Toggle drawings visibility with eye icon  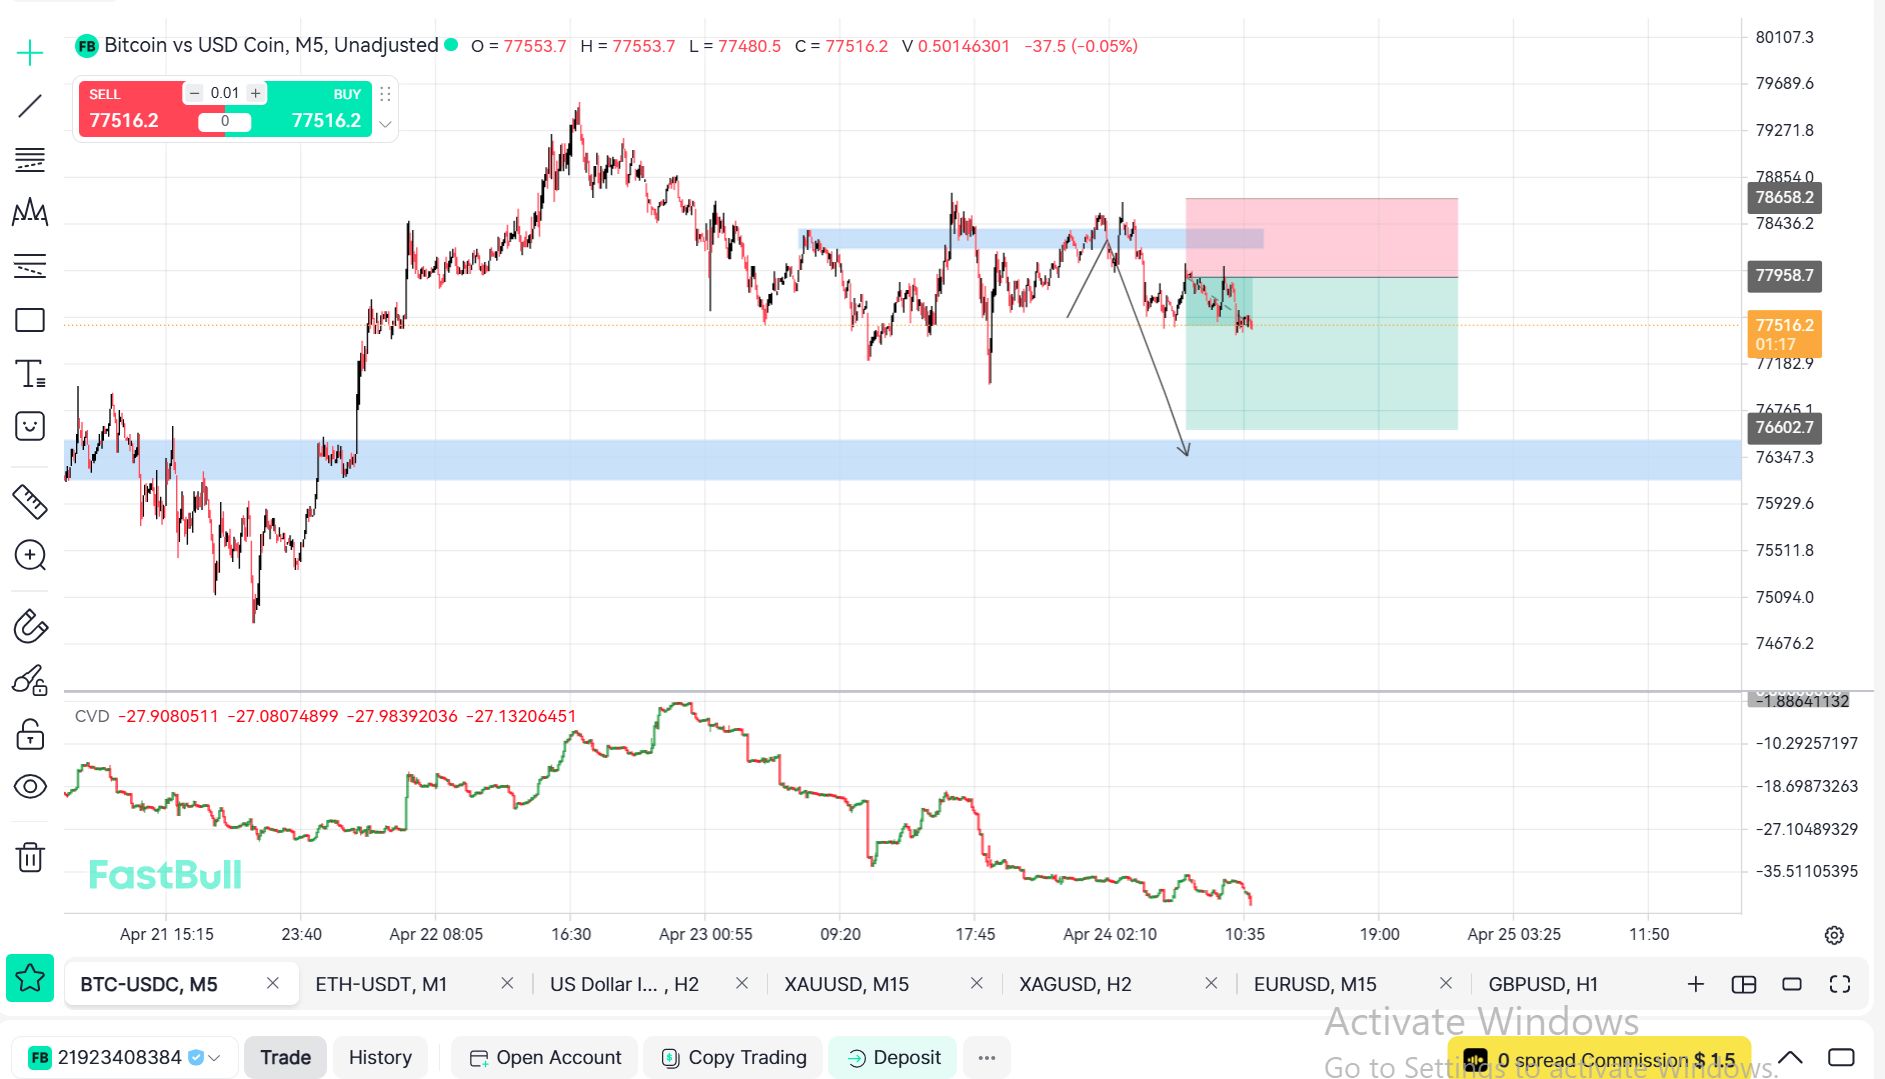coord(30,787)
